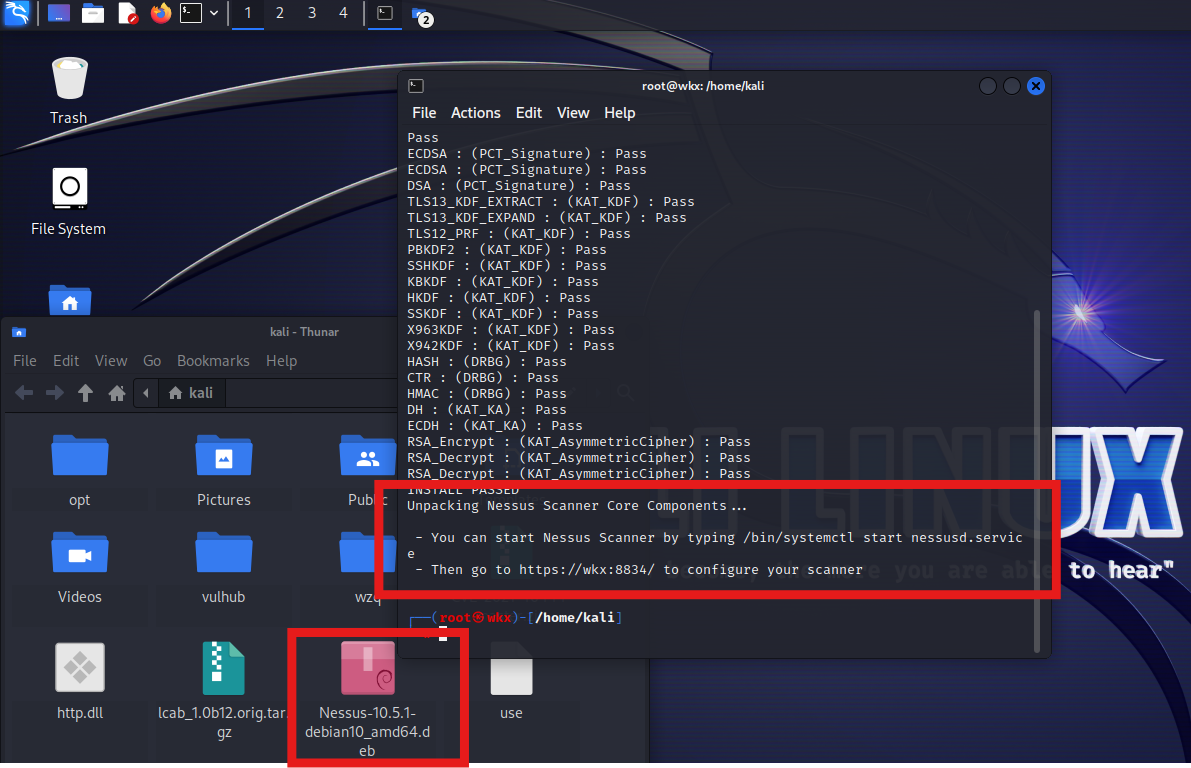
Task: Select the Videos folder
Action: 80,568
